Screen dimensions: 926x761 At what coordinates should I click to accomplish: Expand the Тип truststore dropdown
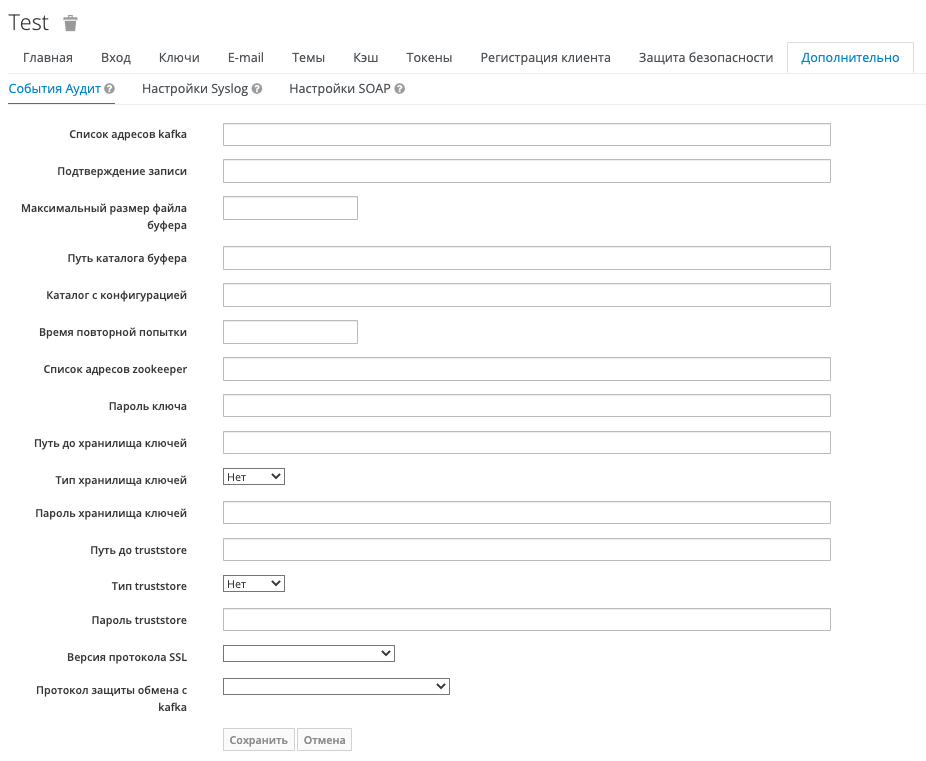(254, 584)
